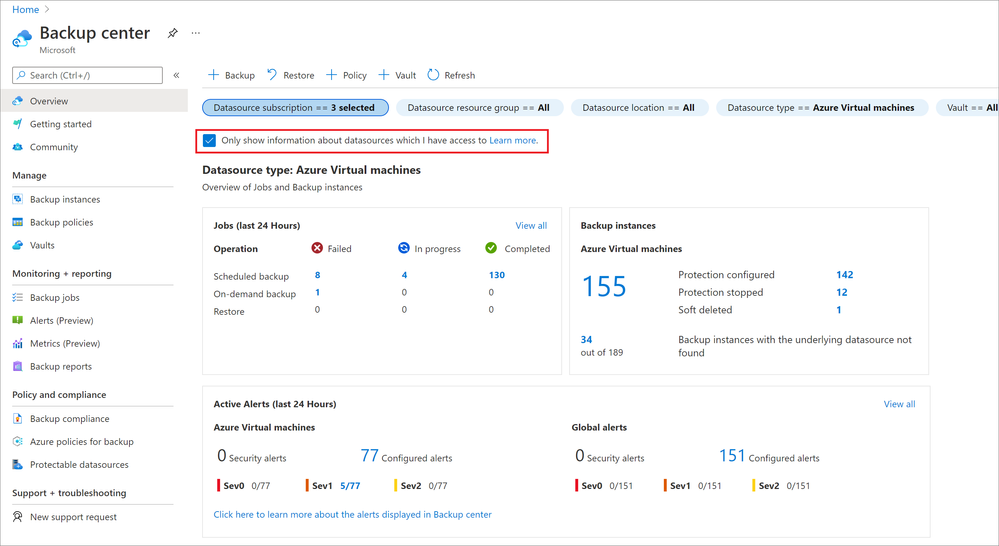
Task: Click the Backup jobs list icon
Action: pos(18,298)
